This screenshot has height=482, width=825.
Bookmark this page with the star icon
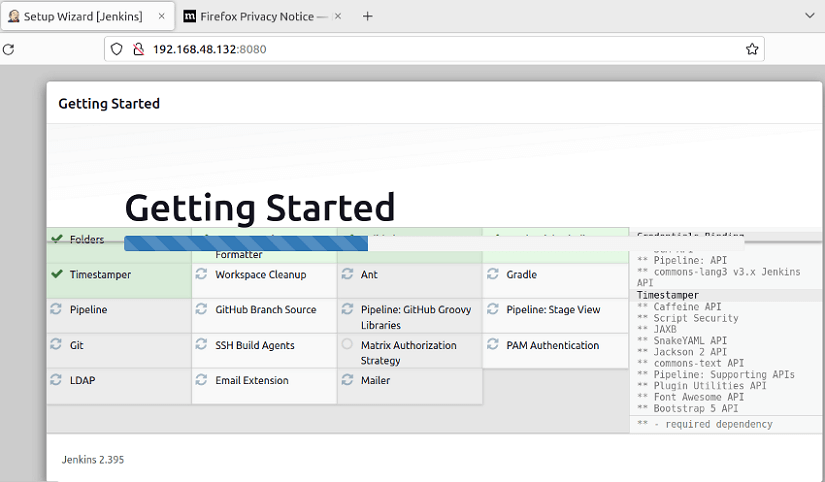752,49
